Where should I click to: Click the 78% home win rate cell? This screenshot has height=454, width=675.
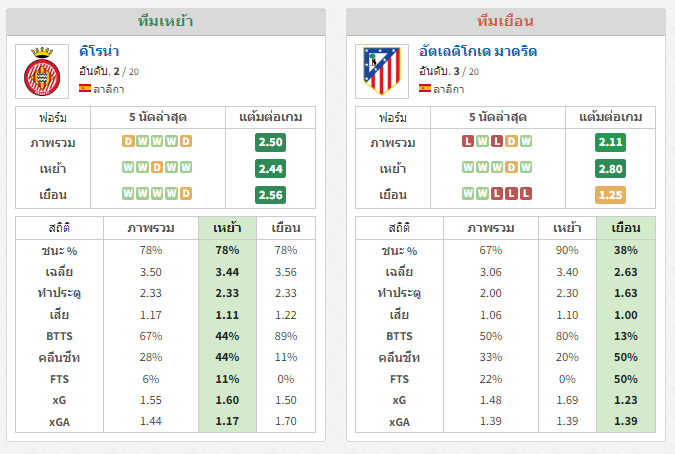coord(227,250)
